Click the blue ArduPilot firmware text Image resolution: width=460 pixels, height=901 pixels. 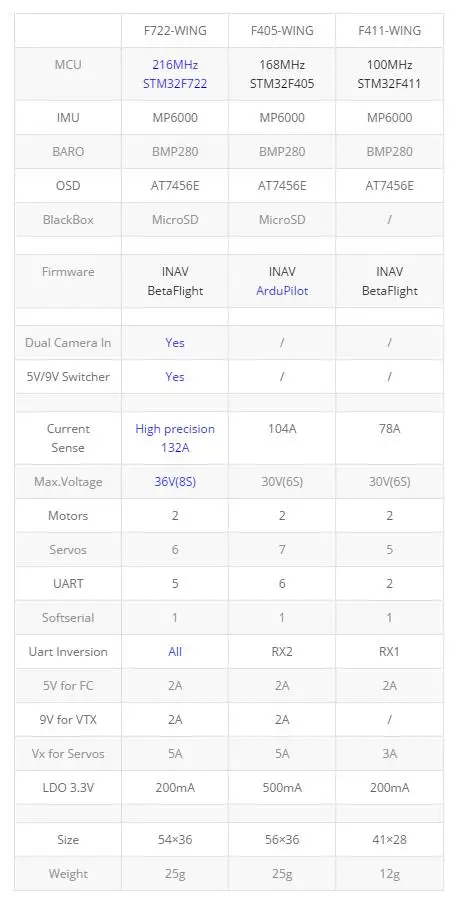[282, 291]
